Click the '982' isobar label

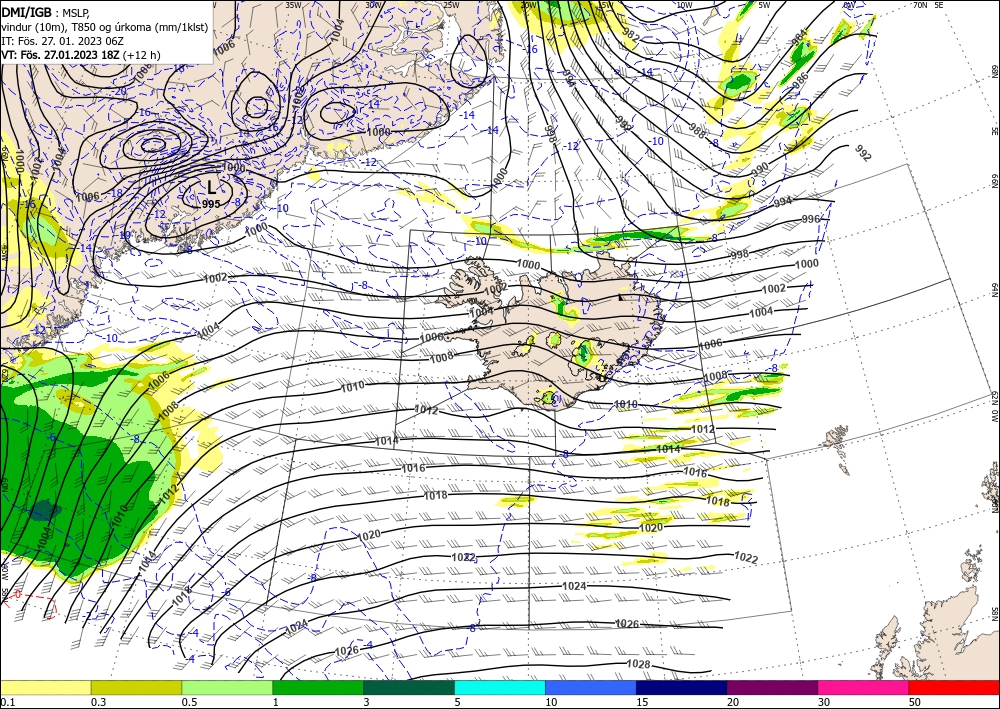(x=630, y=36)
